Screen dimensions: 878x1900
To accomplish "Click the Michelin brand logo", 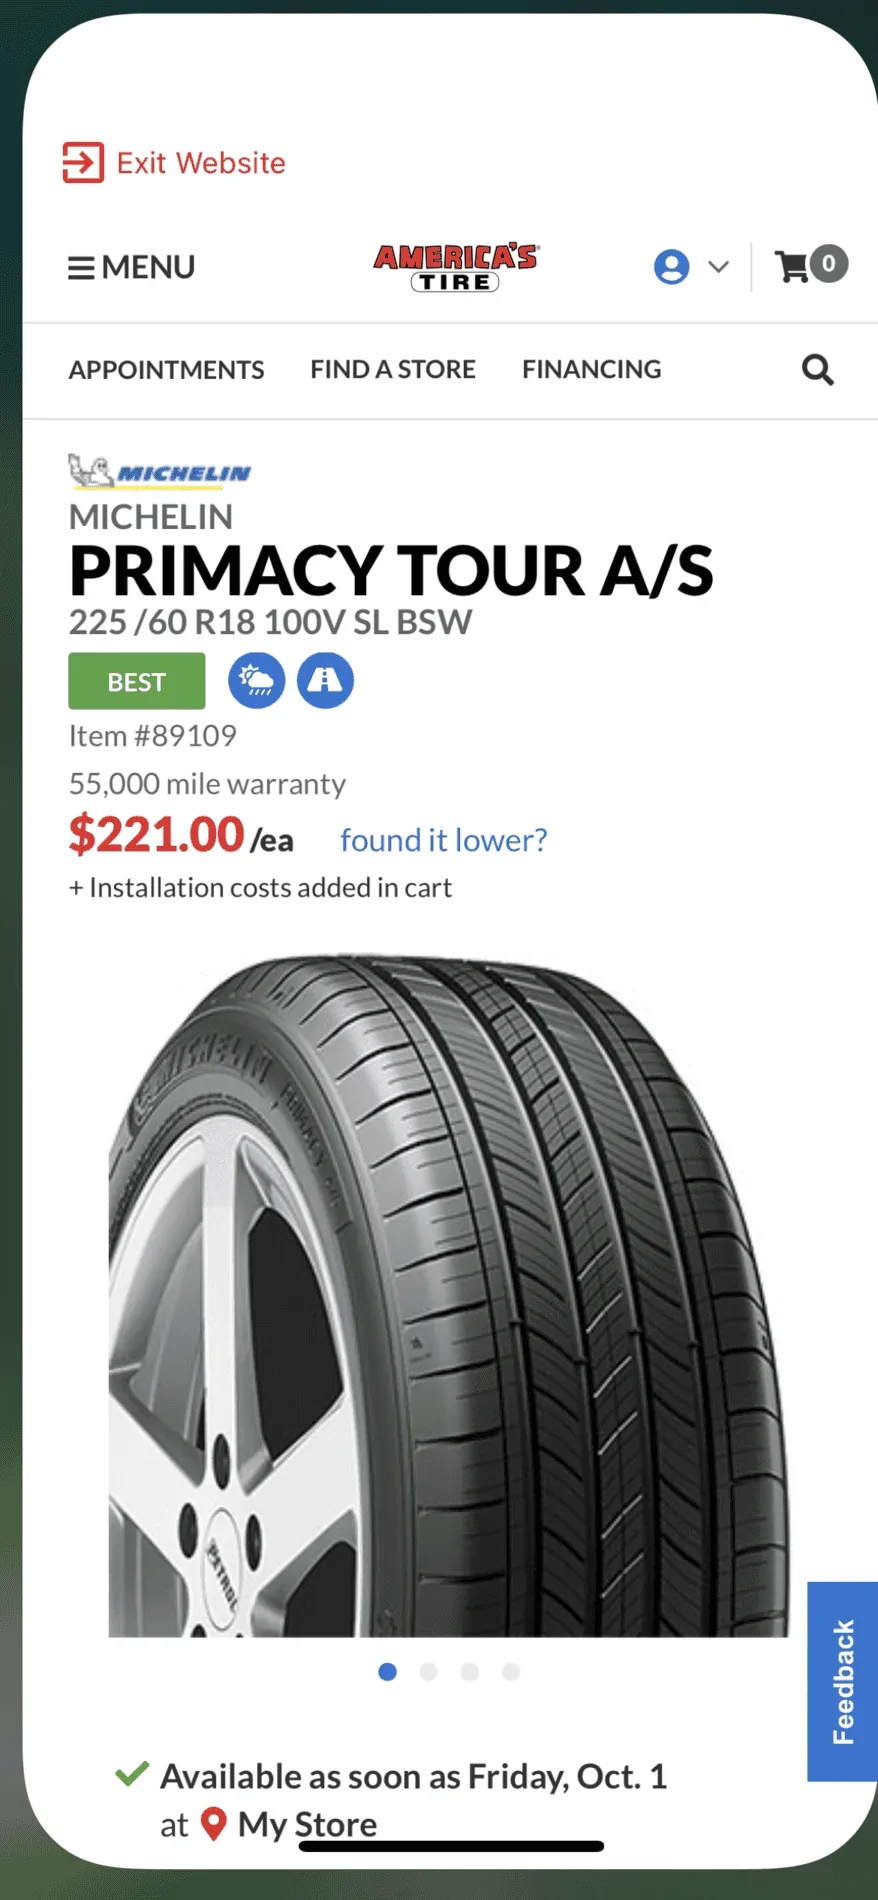I will [159, 471].
